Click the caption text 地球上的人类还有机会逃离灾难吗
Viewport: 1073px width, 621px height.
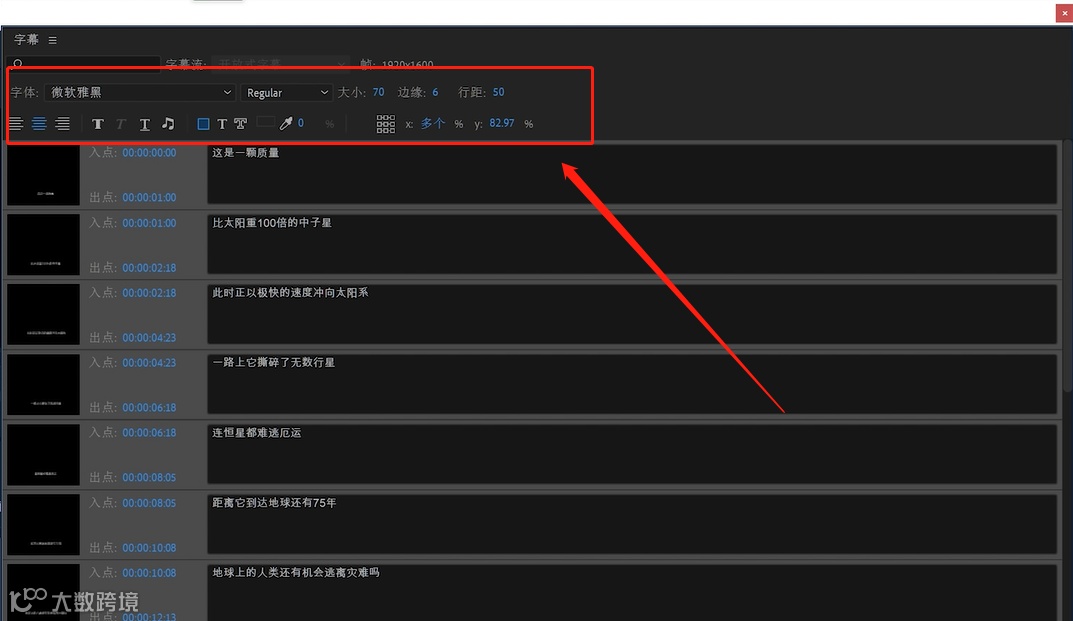(x=296, y=572)
